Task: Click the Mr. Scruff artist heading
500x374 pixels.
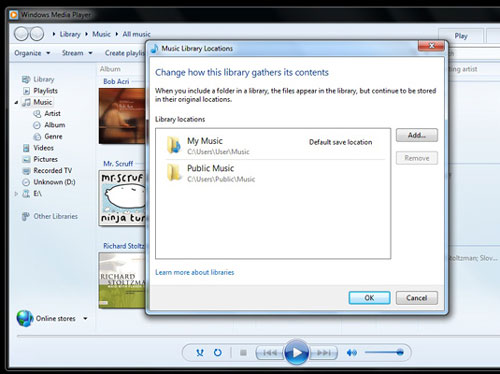Action: [118, 164]
